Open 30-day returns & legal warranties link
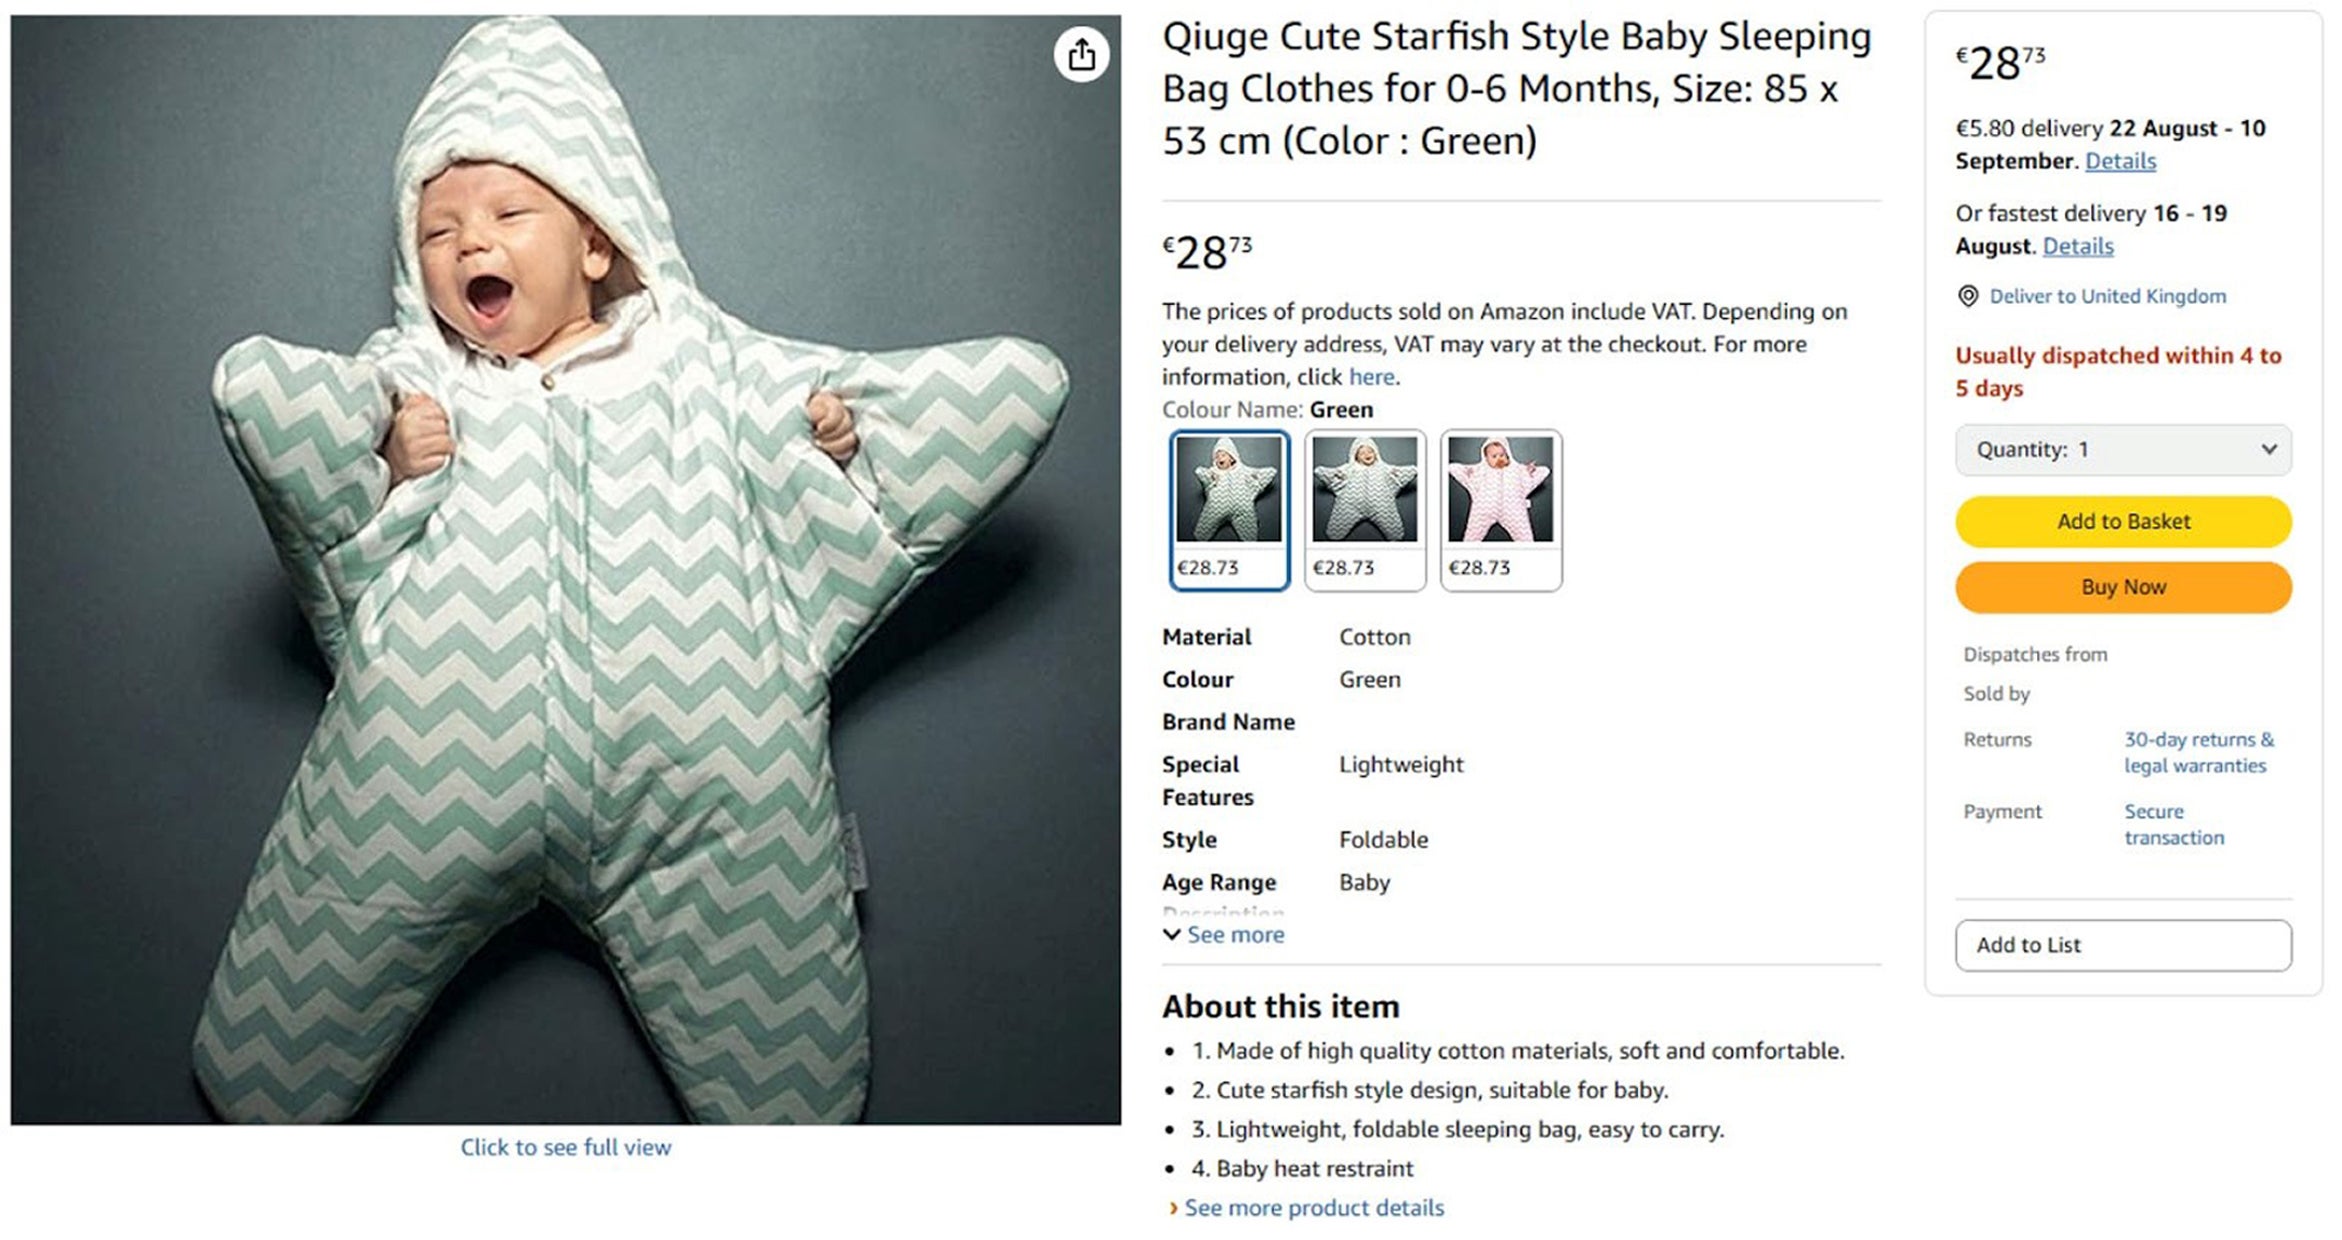Screen dimensions: 2342x1240 pyautogui.click(x=2198, y=752)
